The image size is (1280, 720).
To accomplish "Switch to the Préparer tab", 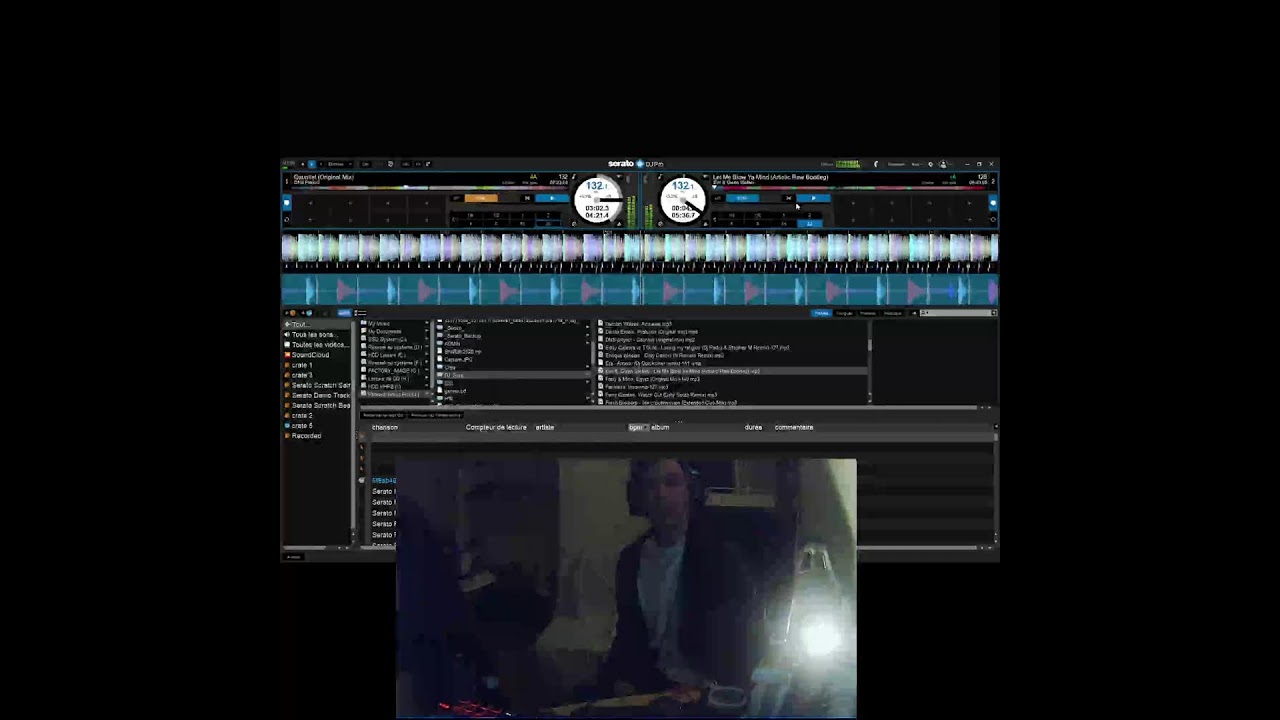I will click(x=868, y=313).
